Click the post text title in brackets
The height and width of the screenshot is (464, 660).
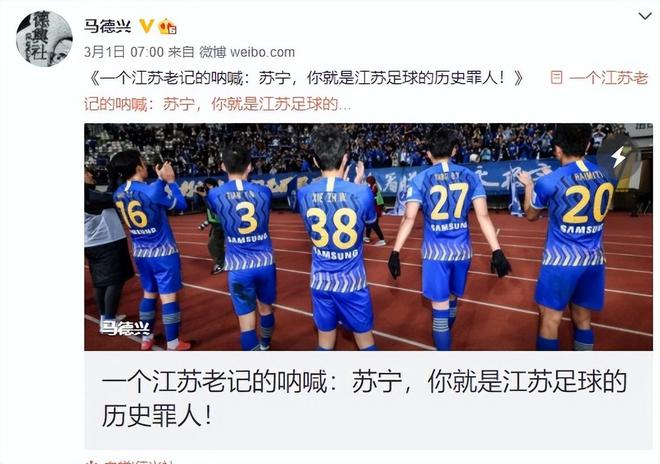click(307, 78)
